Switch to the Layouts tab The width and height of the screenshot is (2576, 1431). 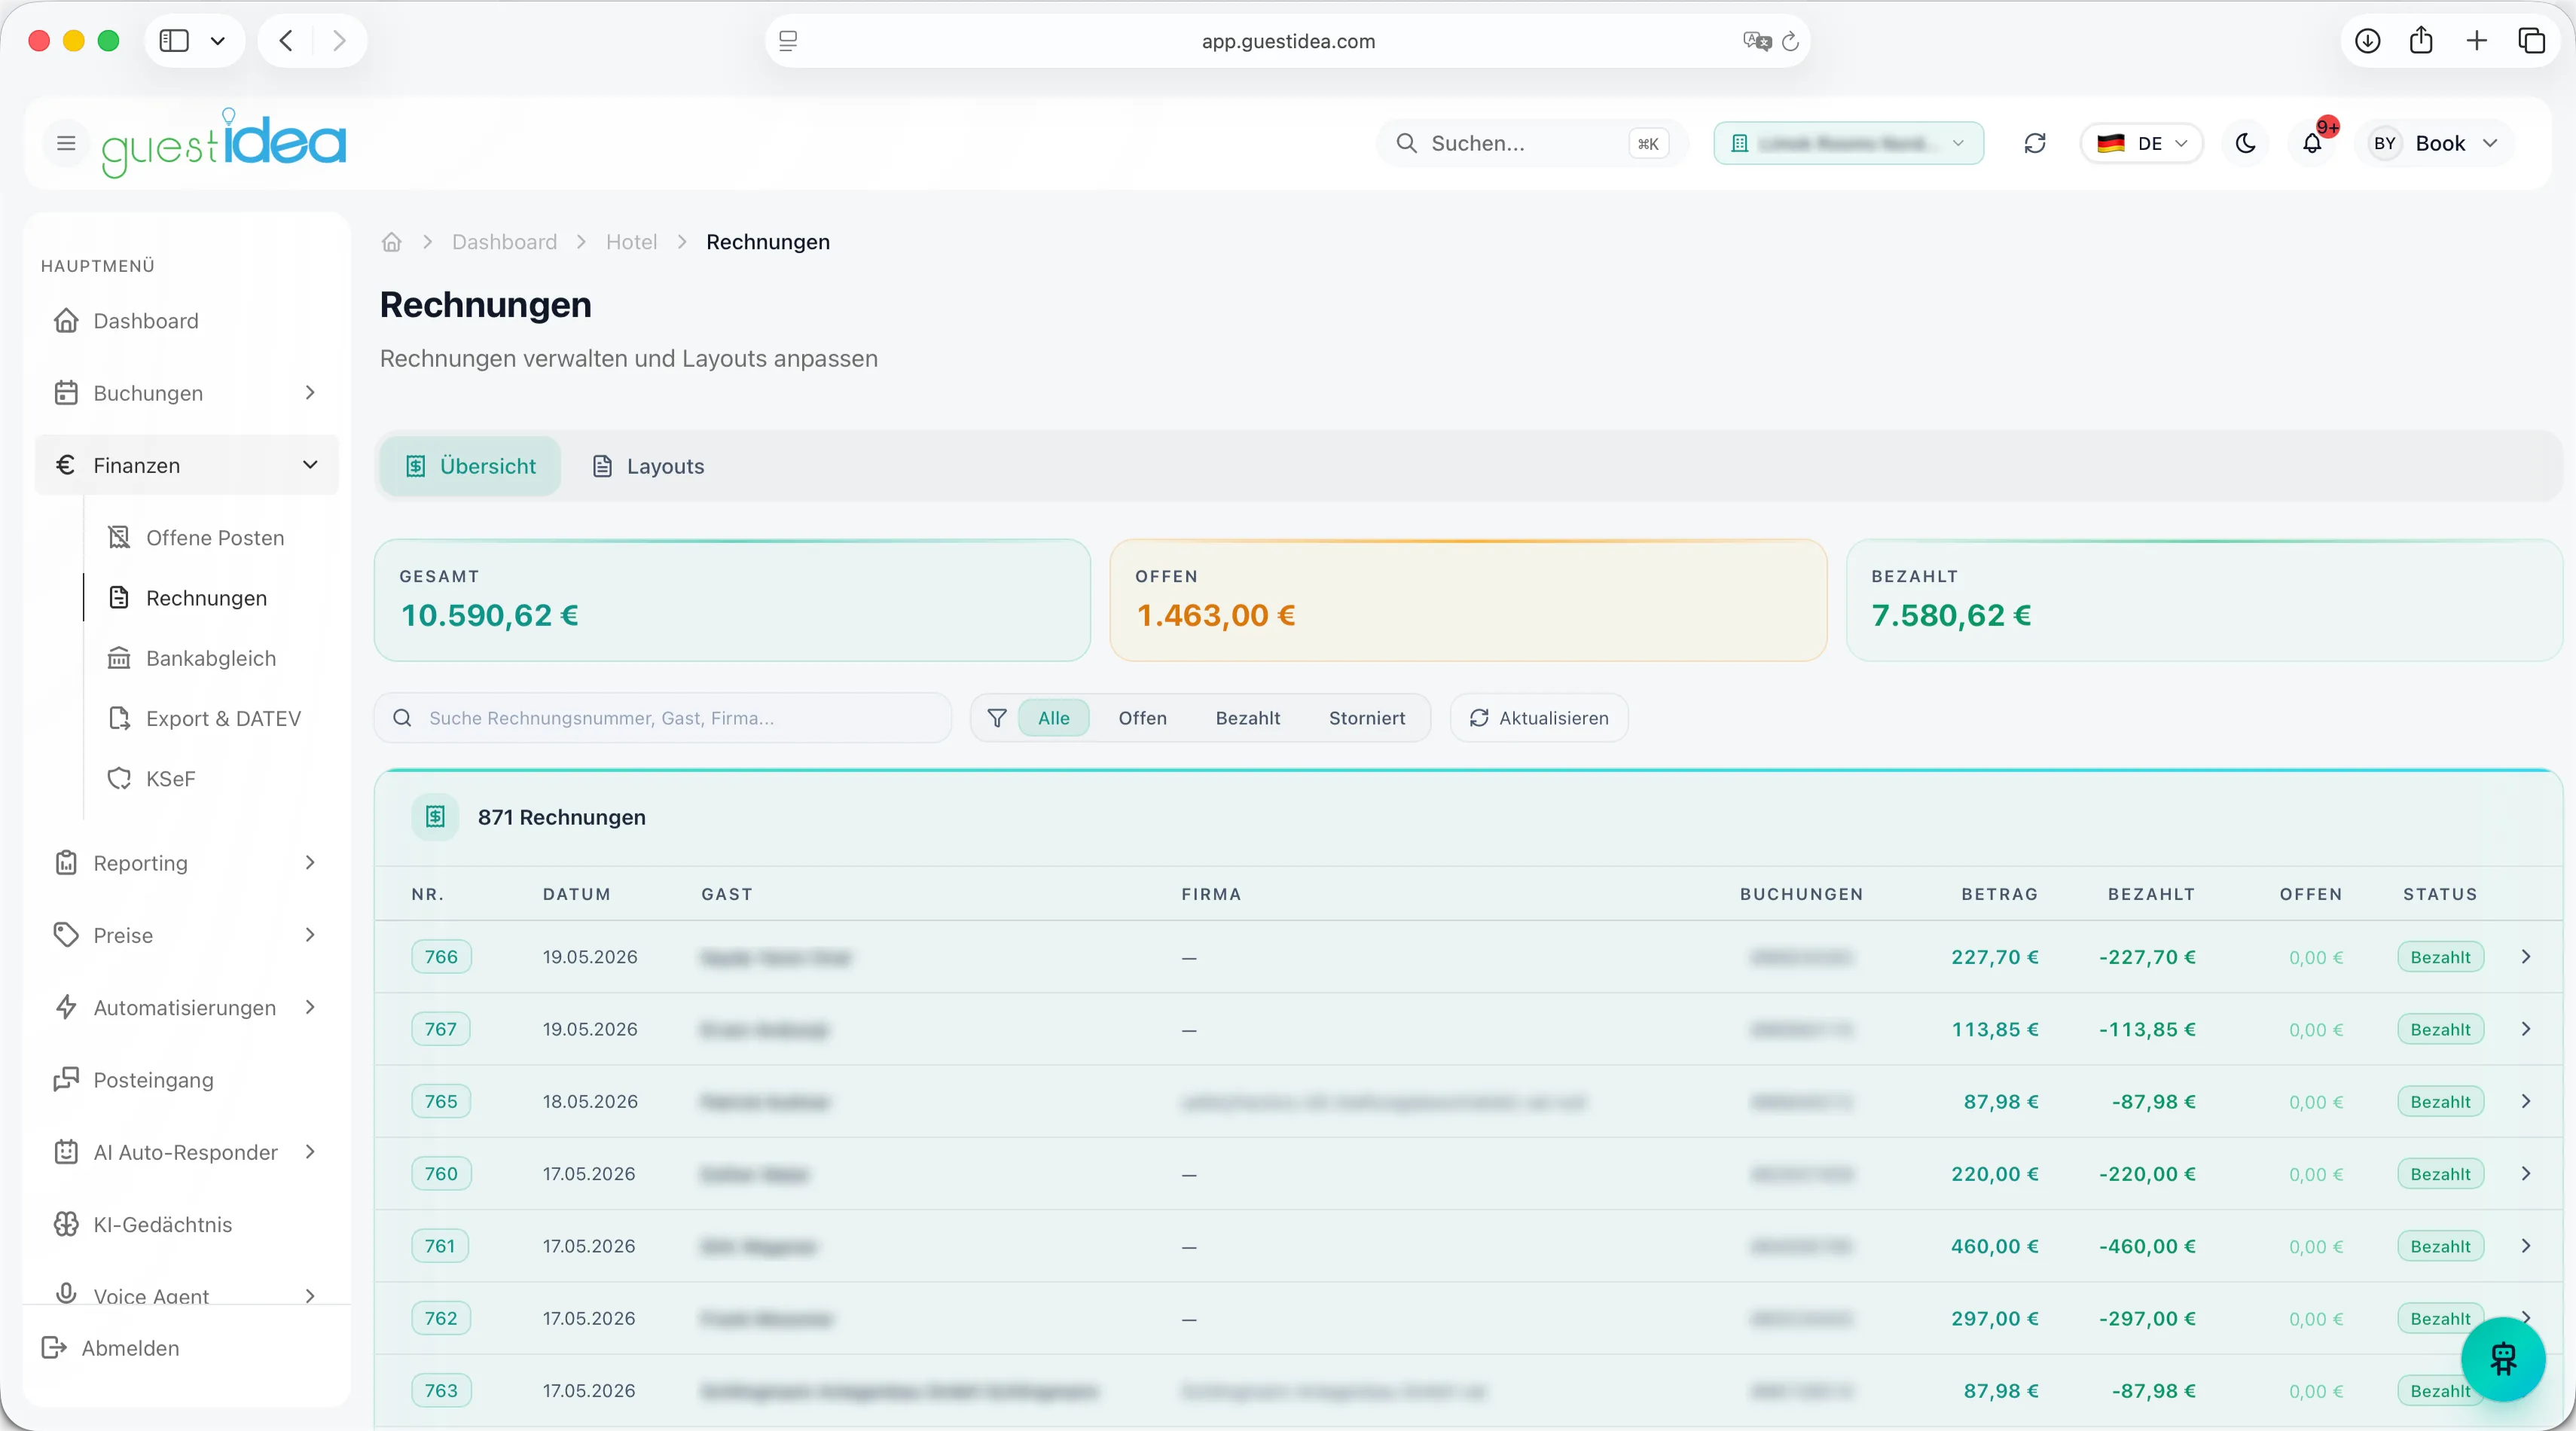648,466
